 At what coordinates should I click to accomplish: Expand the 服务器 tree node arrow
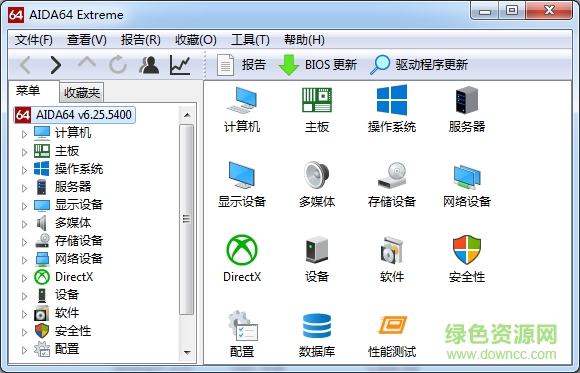click(24, 188)
